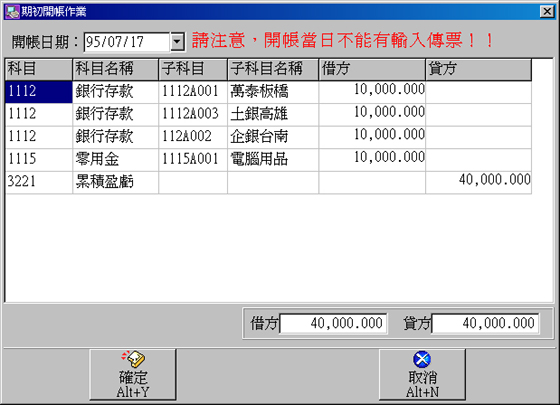Select the highlighted 1112 cell in 萬泰板橋 row
The width and height of the screenshot is (560, 405).
39,92
